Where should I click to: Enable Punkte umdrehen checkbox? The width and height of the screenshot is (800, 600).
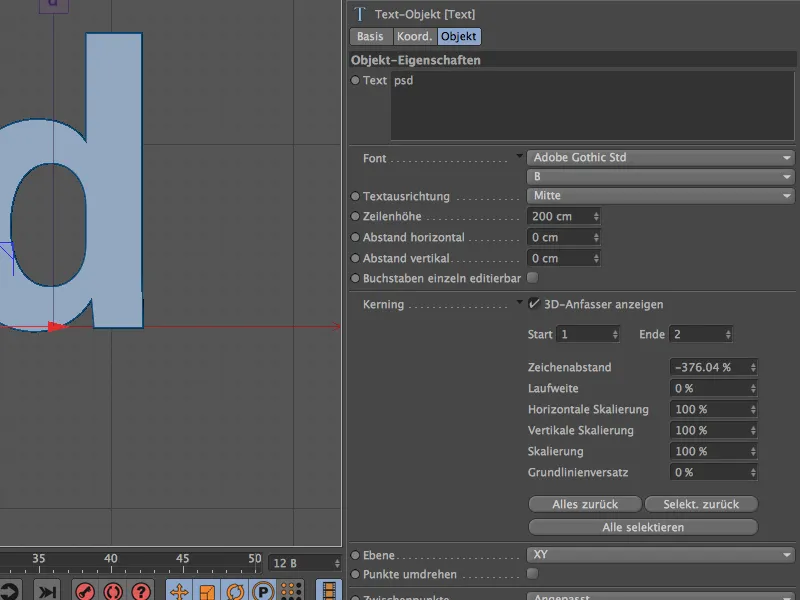(533, 573)
